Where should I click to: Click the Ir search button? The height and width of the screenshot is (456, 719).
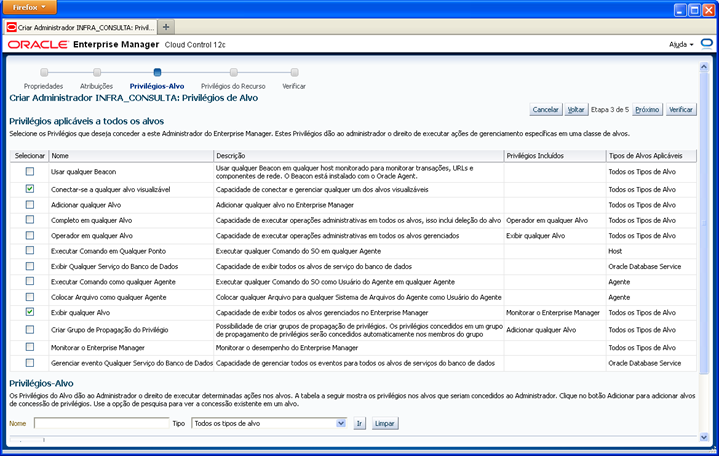tap(360, 423)
